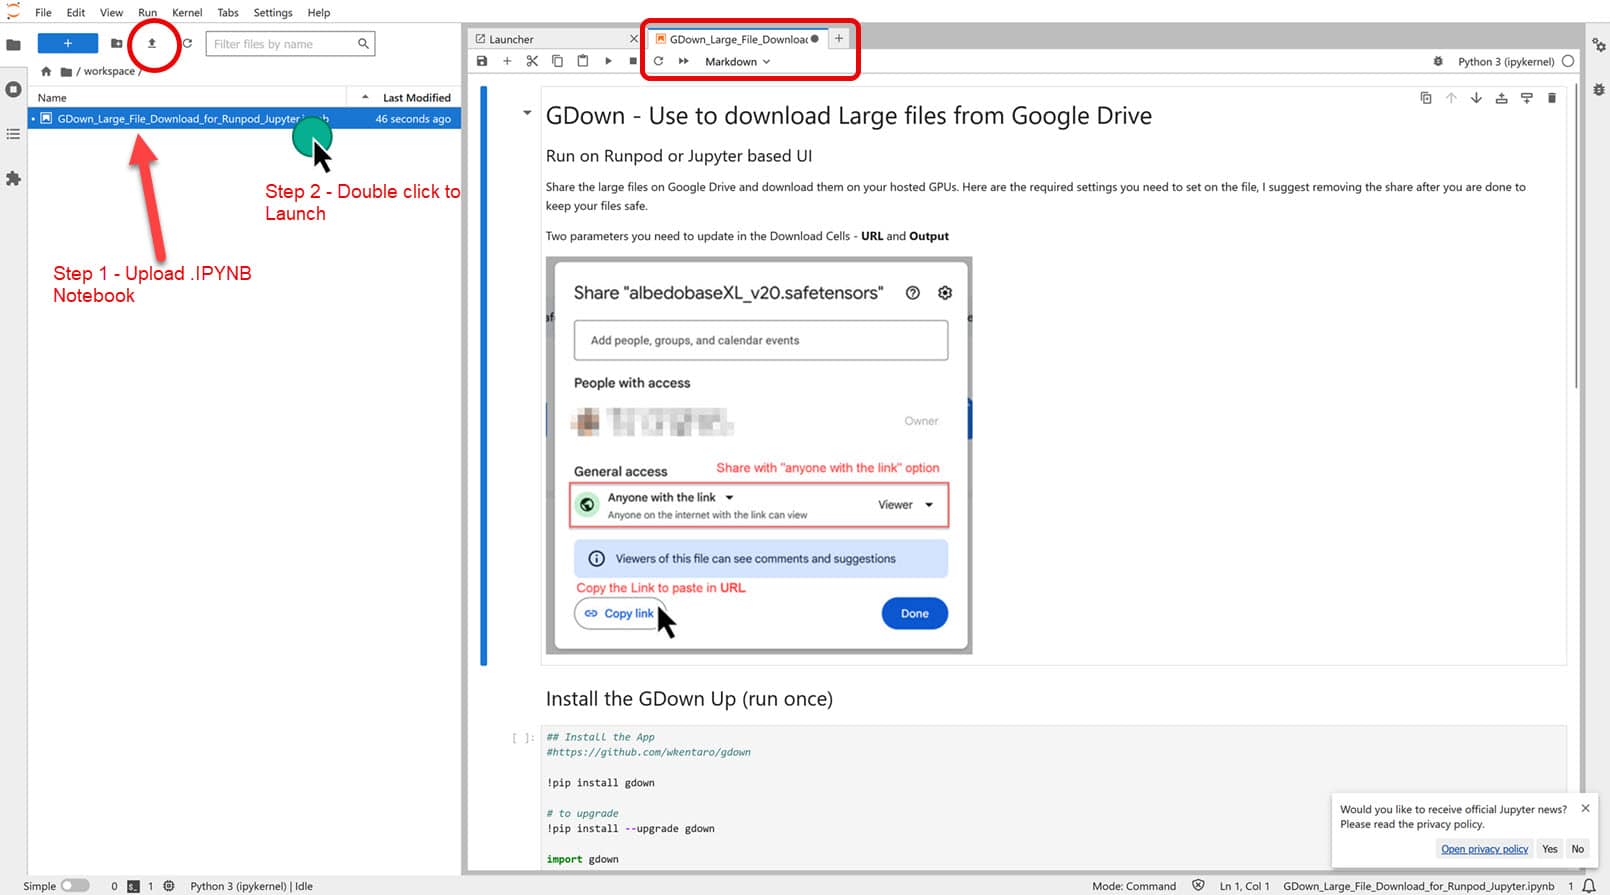The width and height of the screenshot is (1610, 895).
Task: Add a new tab with the plus button
Action: point(839,39)
